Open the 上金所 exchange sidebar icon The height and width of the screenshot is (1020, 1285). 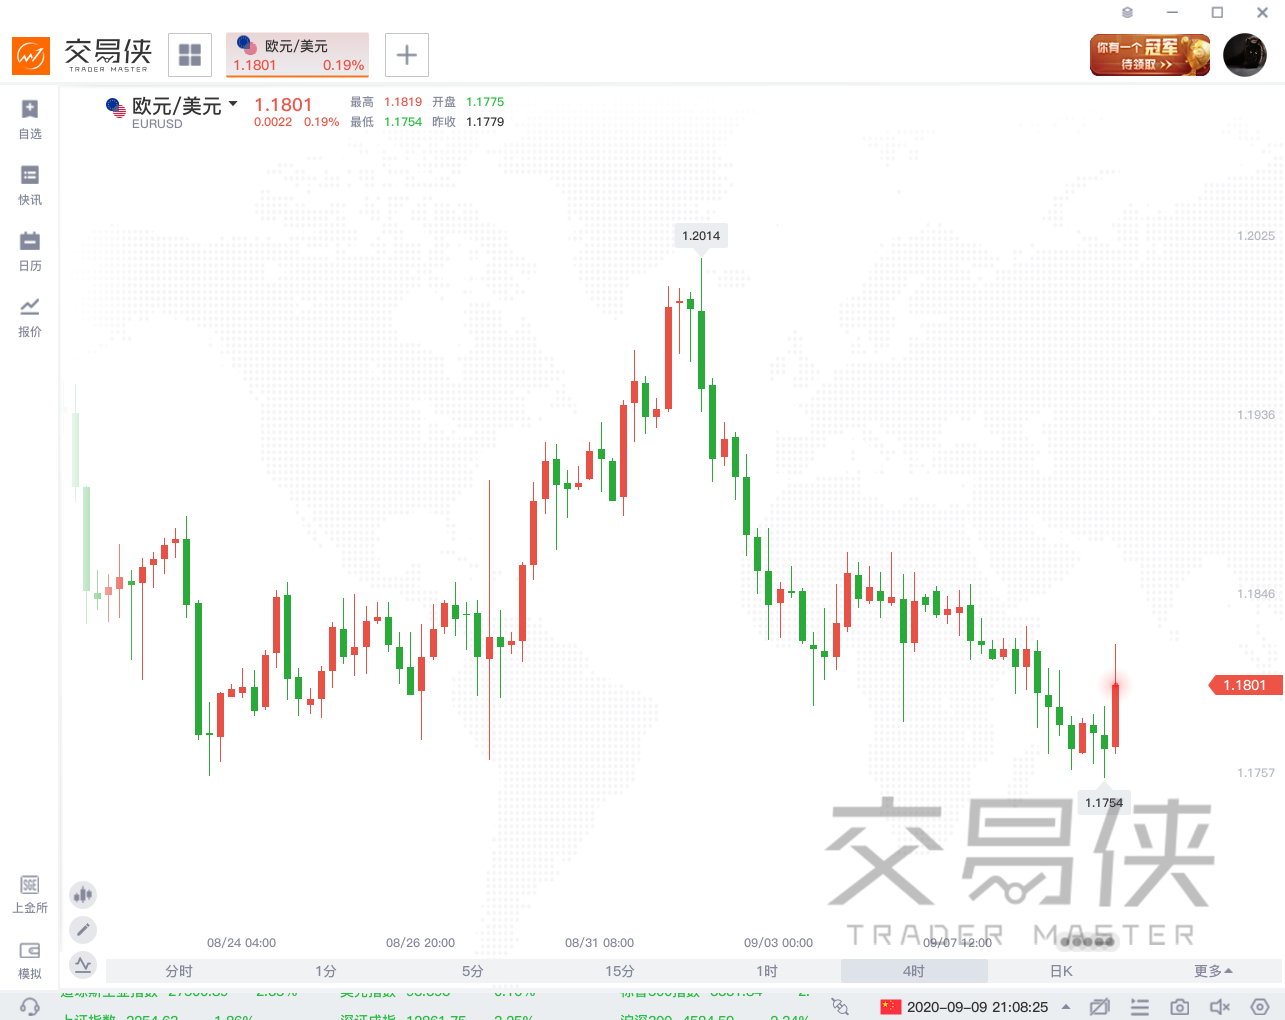(30, 894)
